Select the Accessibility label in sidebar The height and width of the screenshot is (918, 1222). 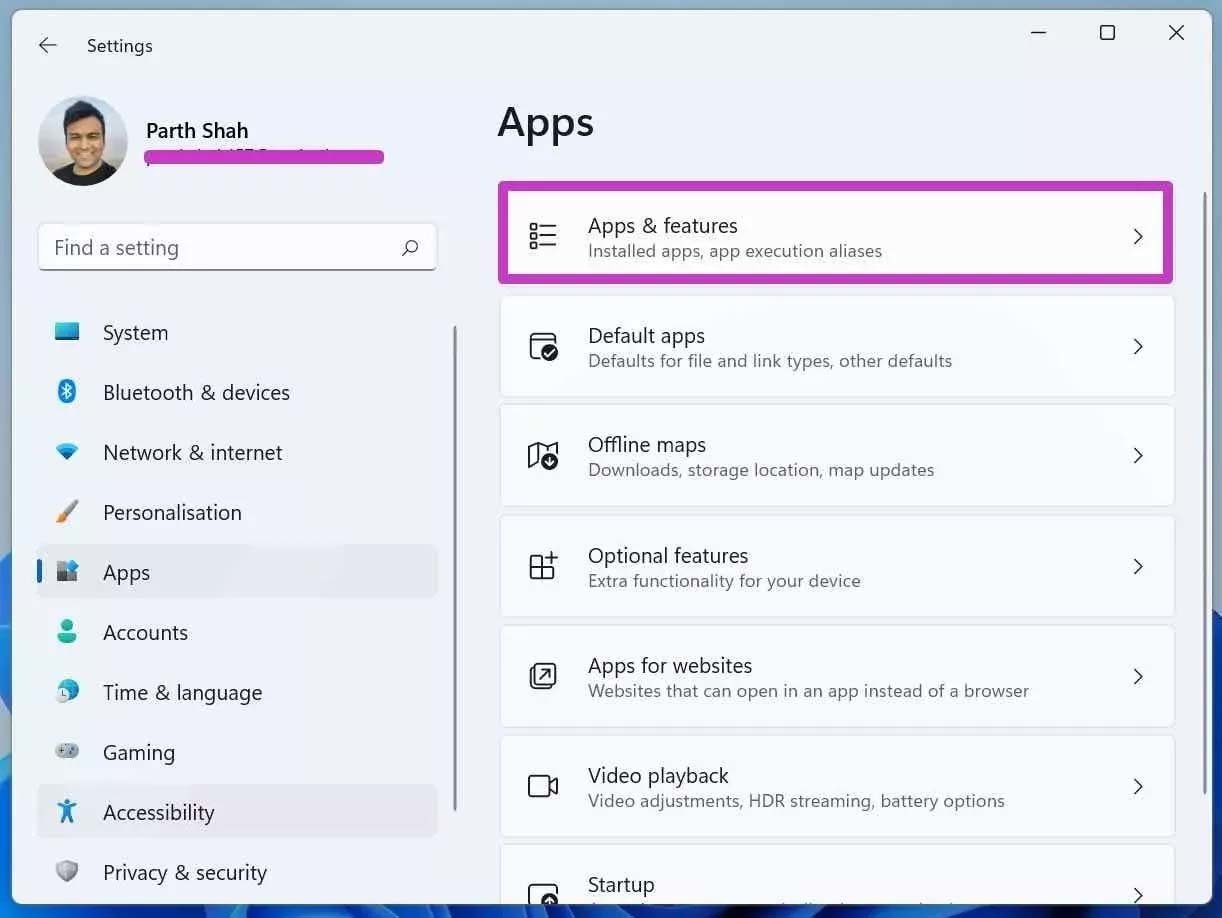pos(158,813)
